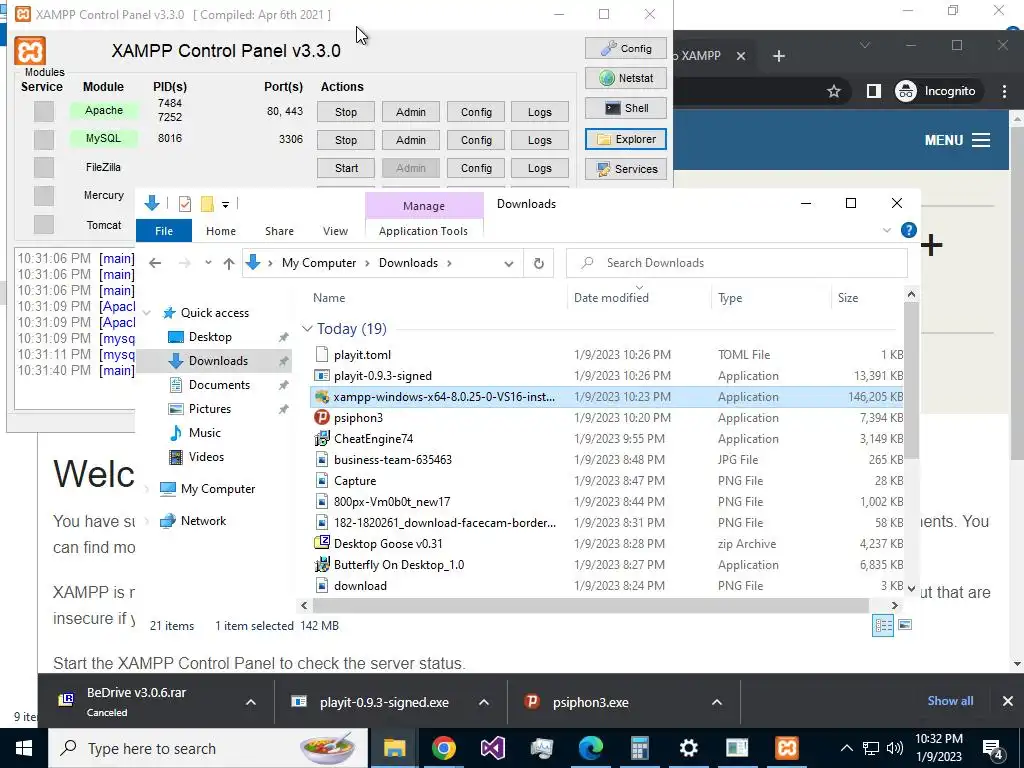Open MySQL Config options
This screenshot has height=768, width=1024.
[x=476, y=140]
